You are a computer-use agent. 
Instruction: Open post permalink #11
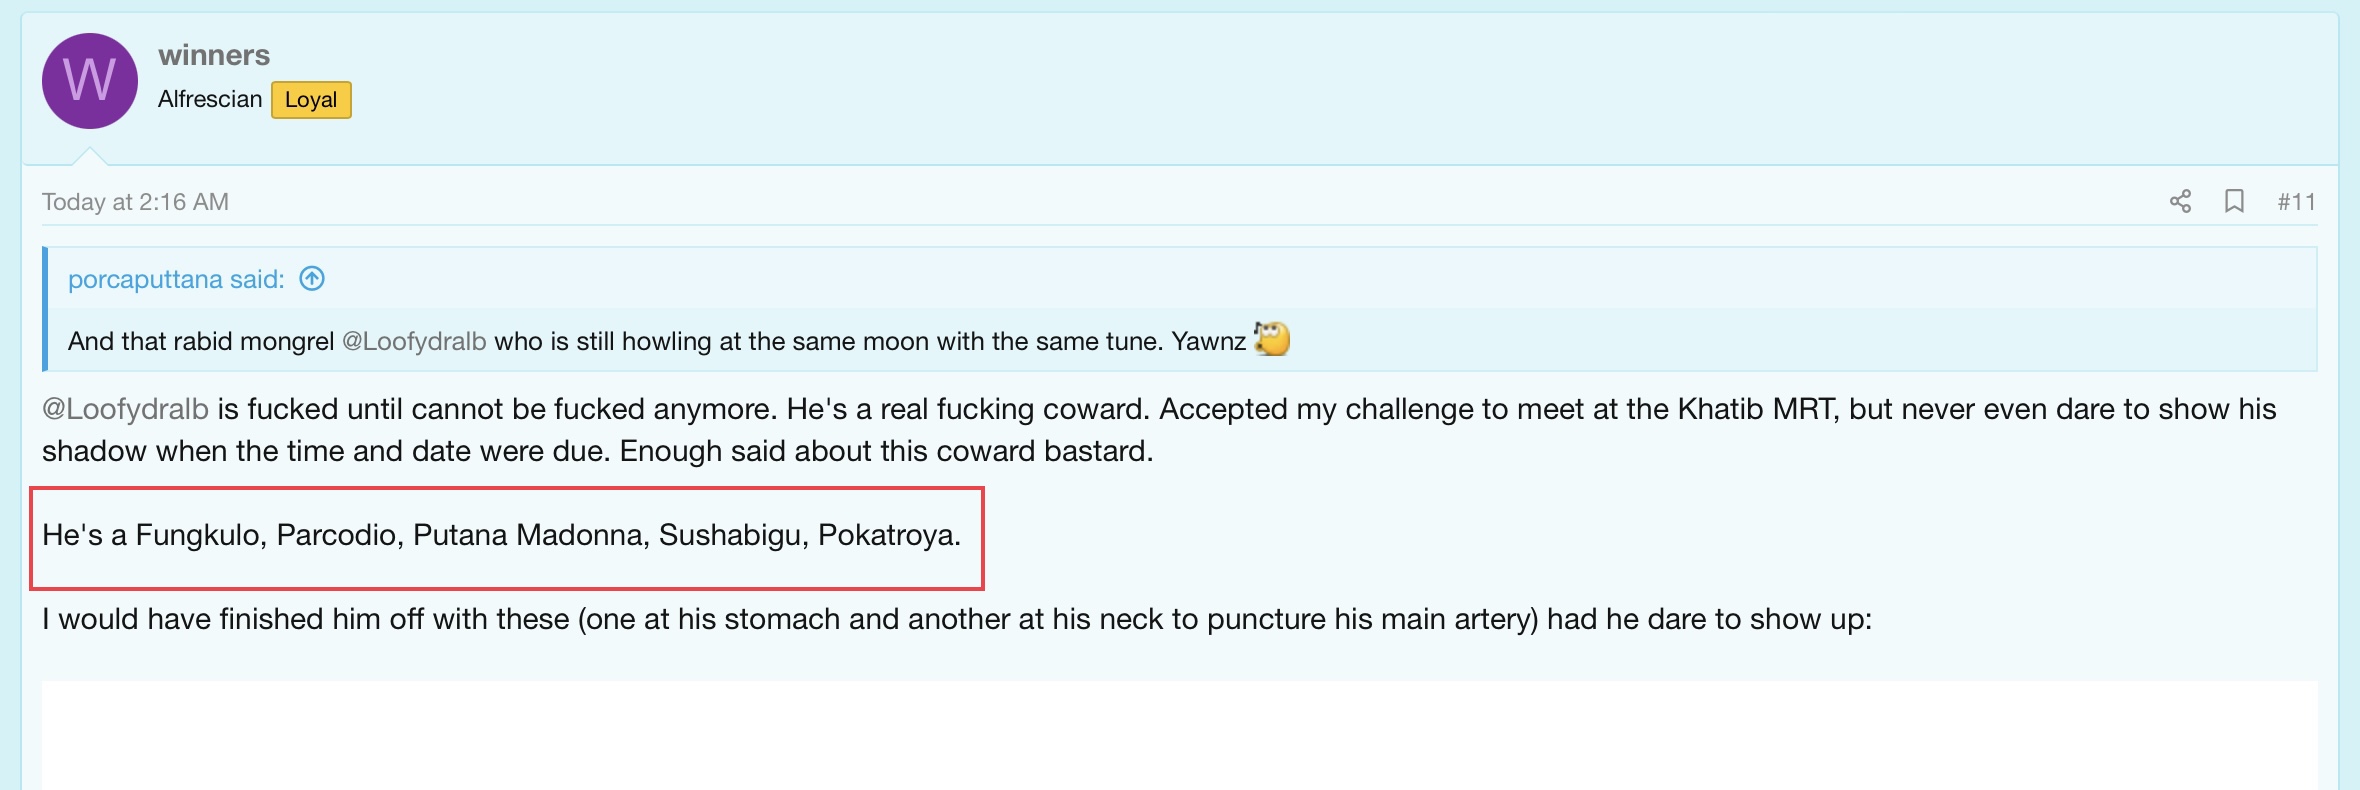point(2296,202)
